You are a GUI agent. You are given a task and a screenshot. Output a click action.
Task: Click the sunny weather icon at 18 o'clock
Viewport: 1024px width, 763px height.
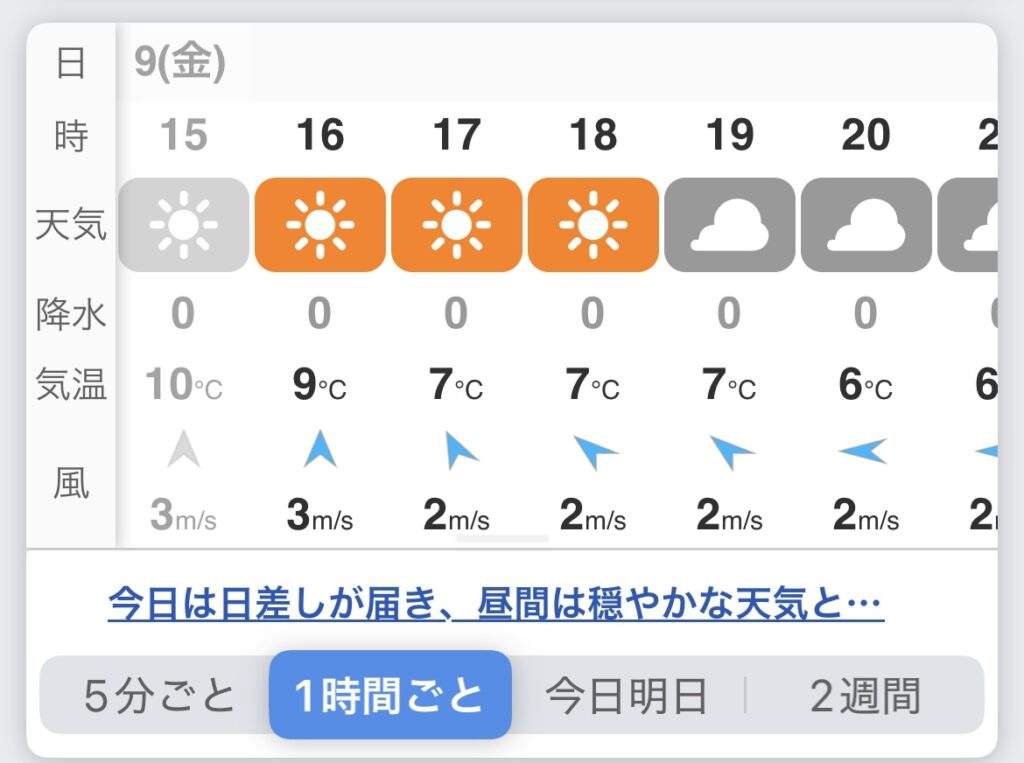(593, 225)
